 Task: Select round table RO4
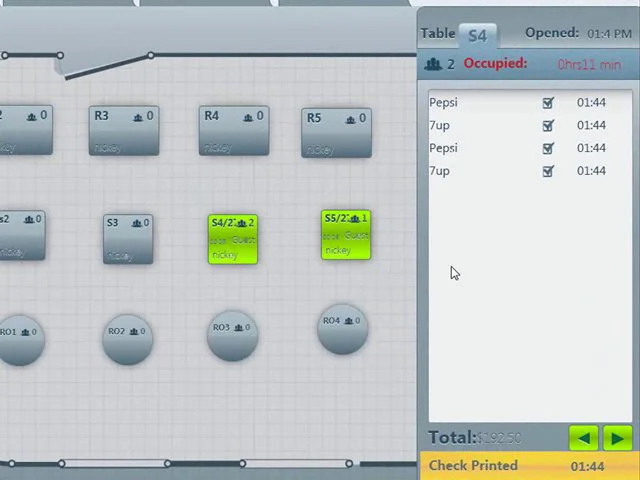click(342, 329)
